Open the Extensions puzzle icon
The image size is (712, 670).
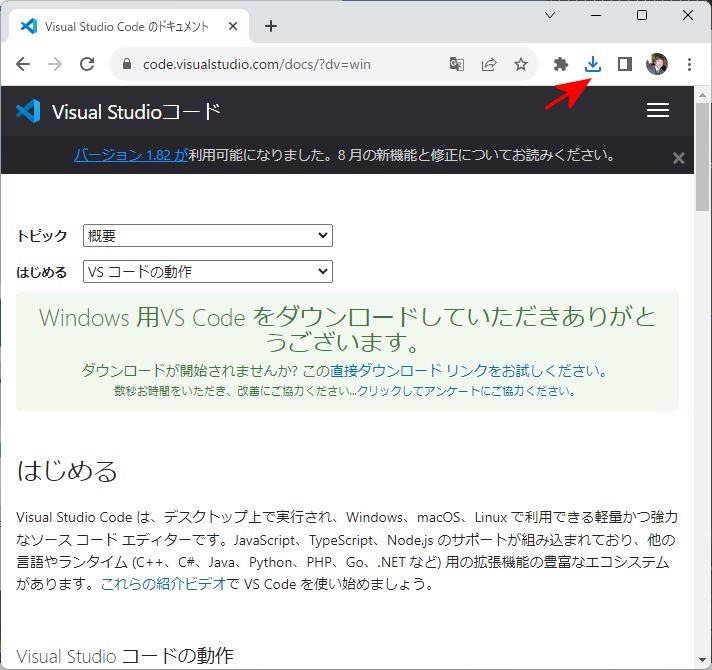coord(561,64)
